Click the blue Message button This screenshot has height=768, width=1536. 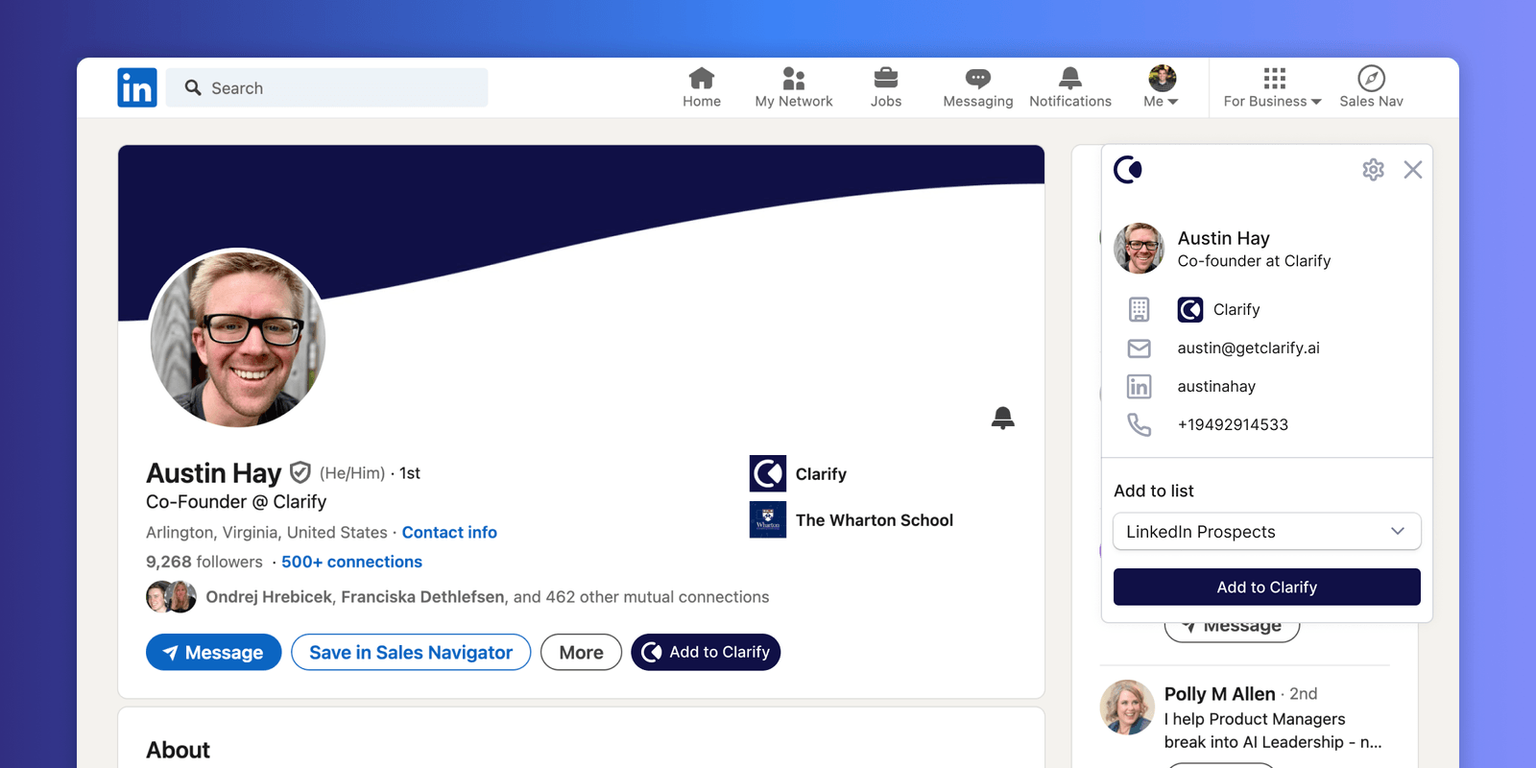pyautogui.click(x=214, y=652)
